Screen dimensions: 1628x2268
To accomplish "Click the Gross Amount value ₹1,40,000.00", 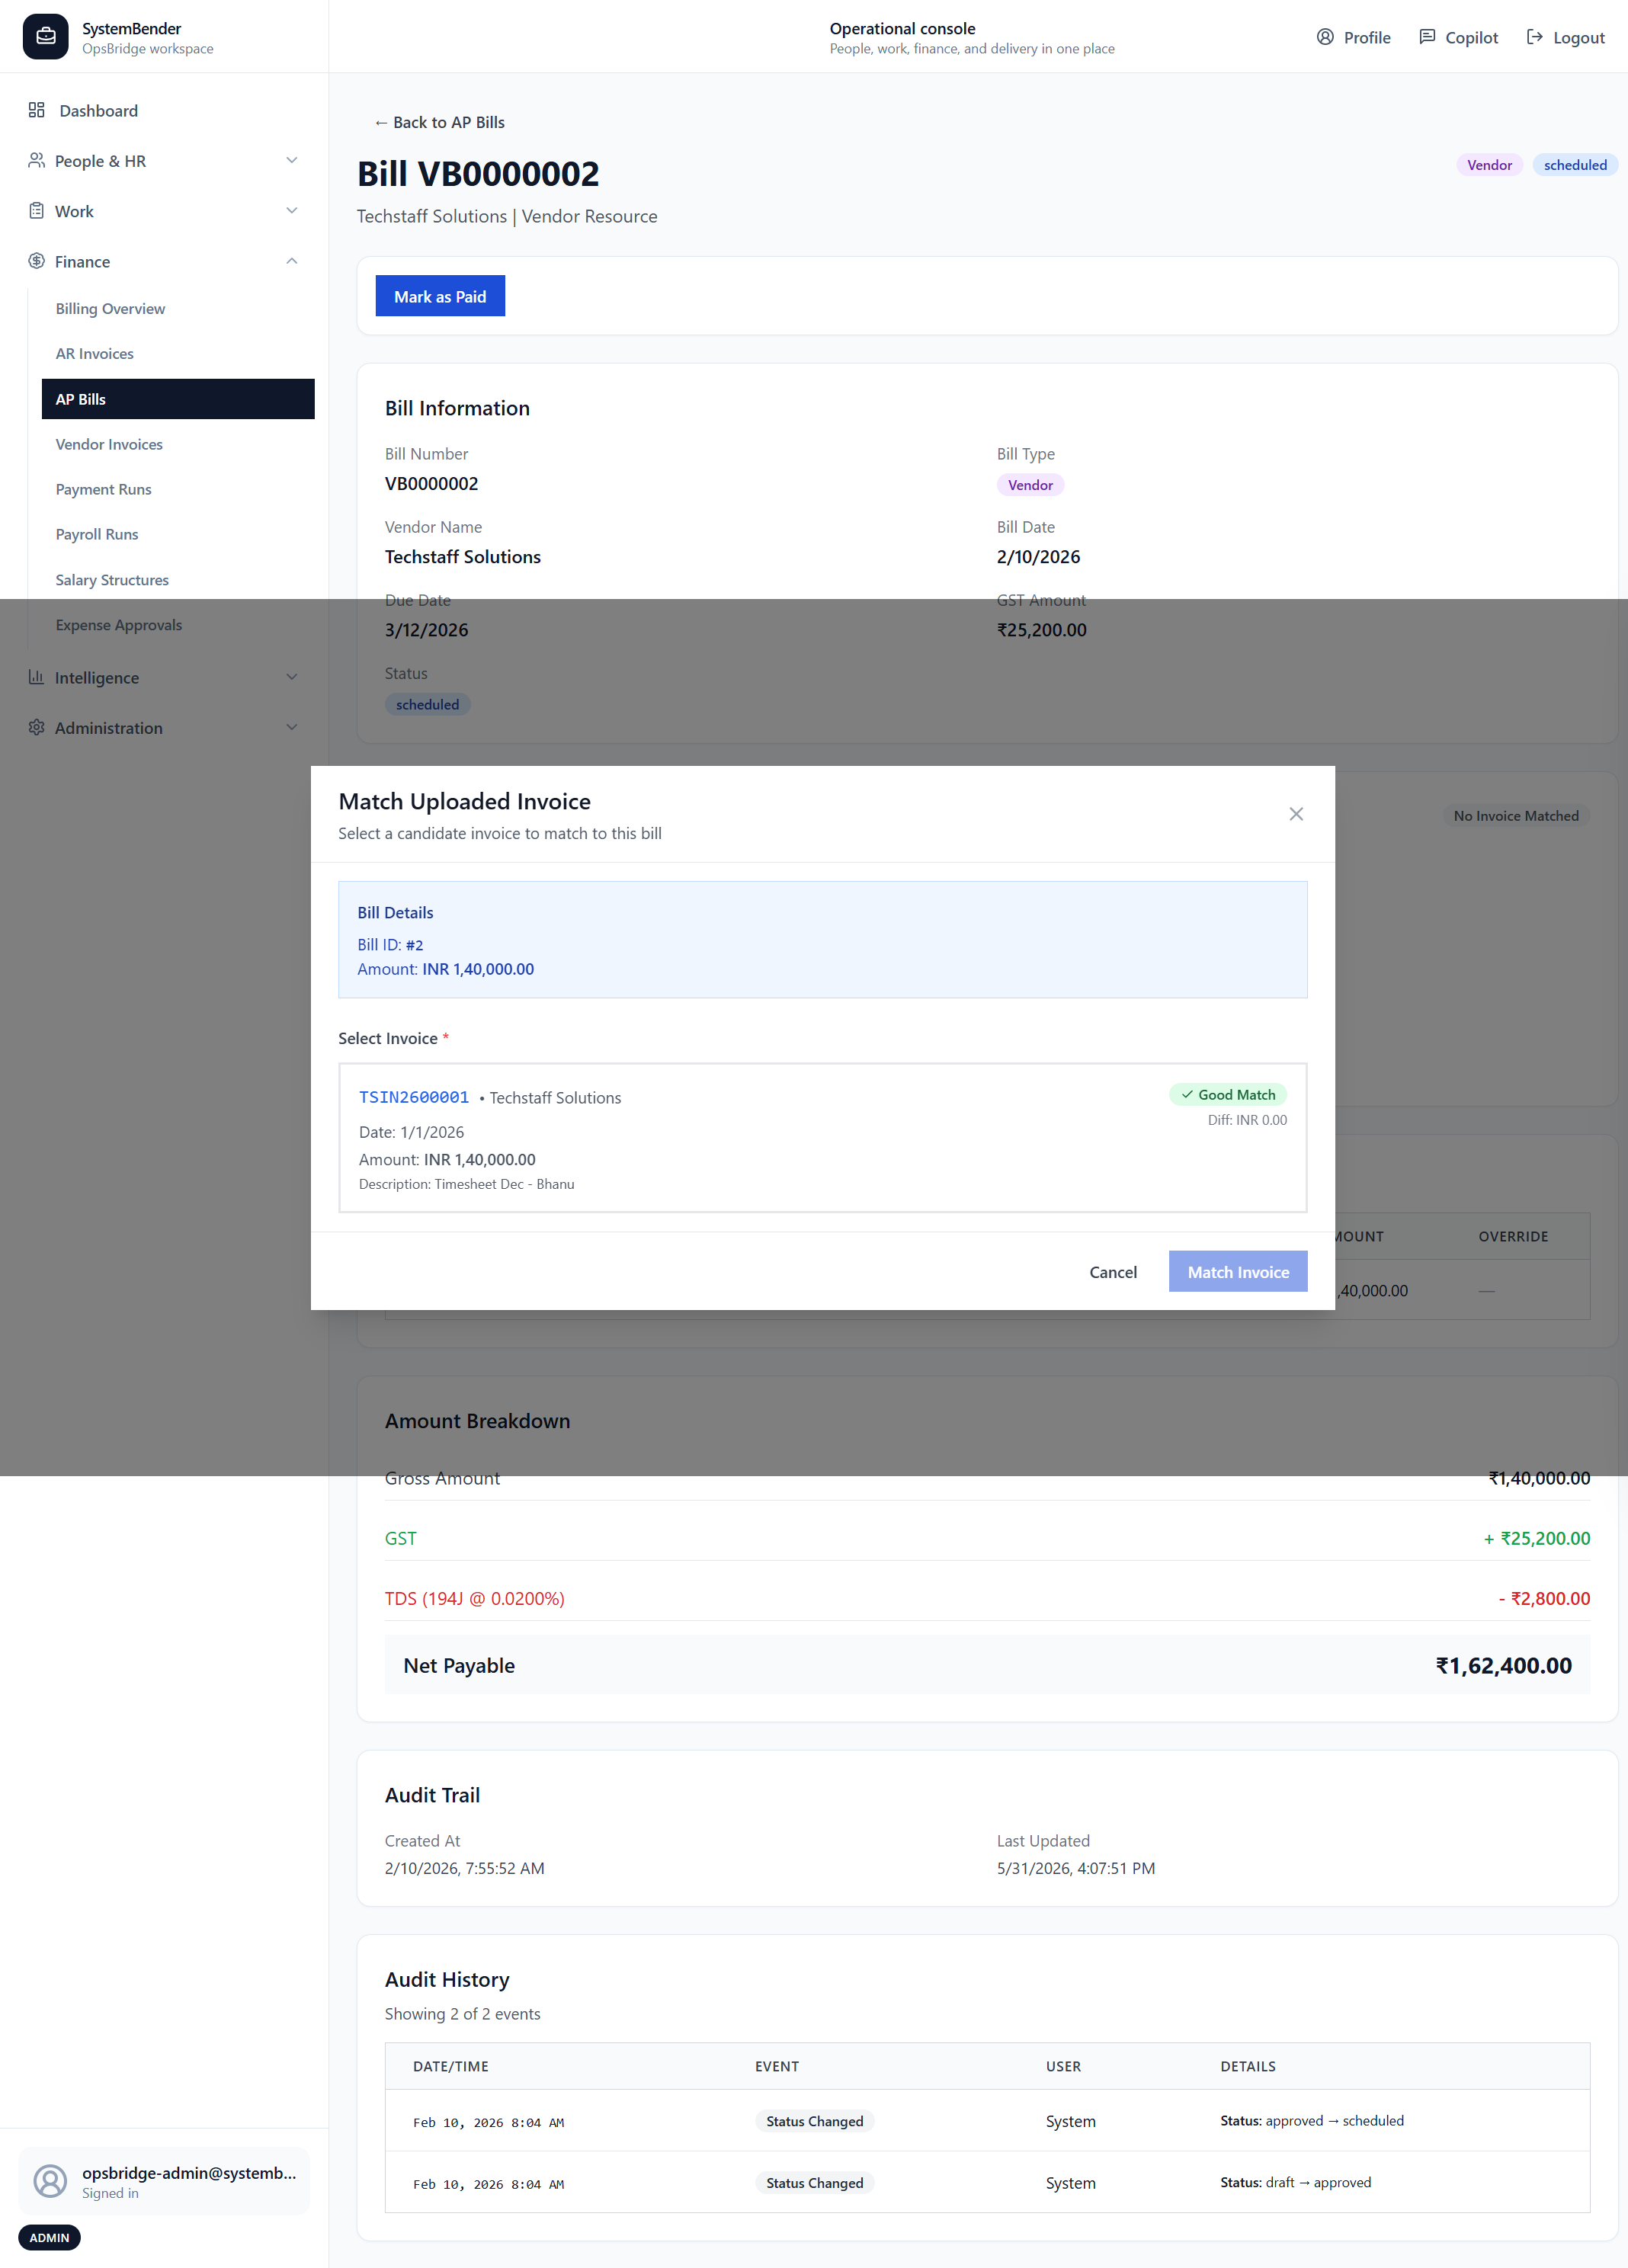I will tap(1539, 1478).
